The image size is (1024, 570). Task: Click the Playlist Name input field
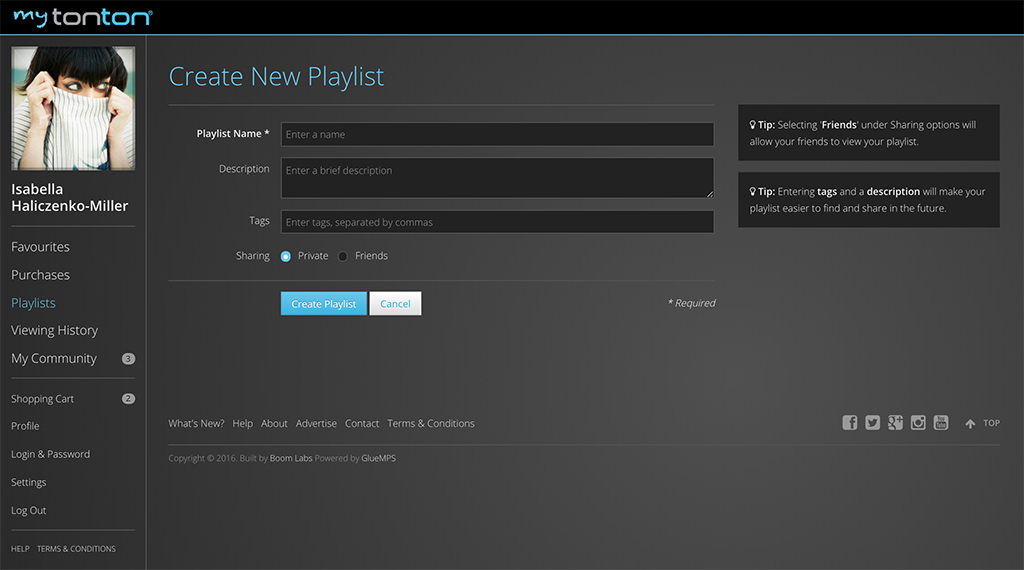pyautogui.click(x=497, y=134)
